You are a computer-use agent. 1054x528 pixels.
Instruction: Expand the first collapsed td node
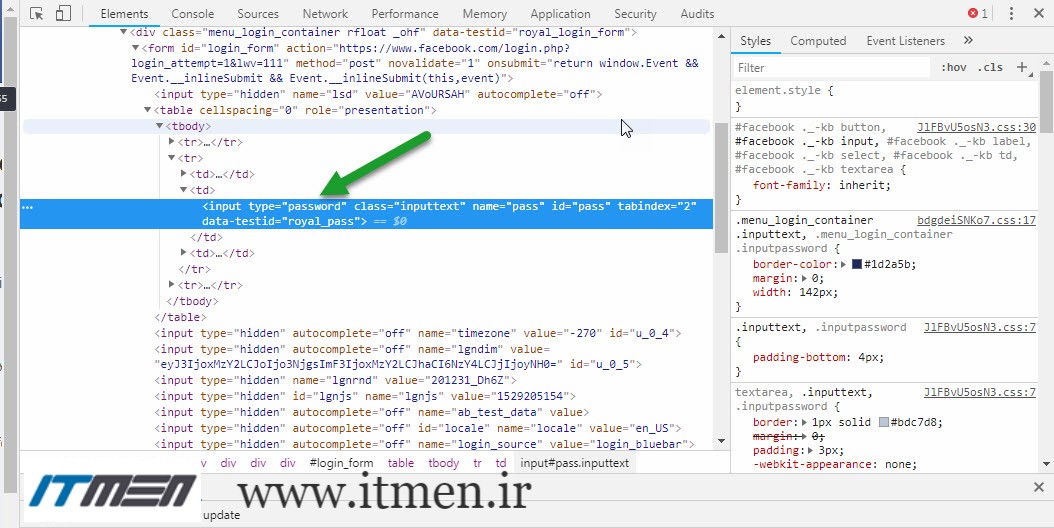click(x=184, y=174)
